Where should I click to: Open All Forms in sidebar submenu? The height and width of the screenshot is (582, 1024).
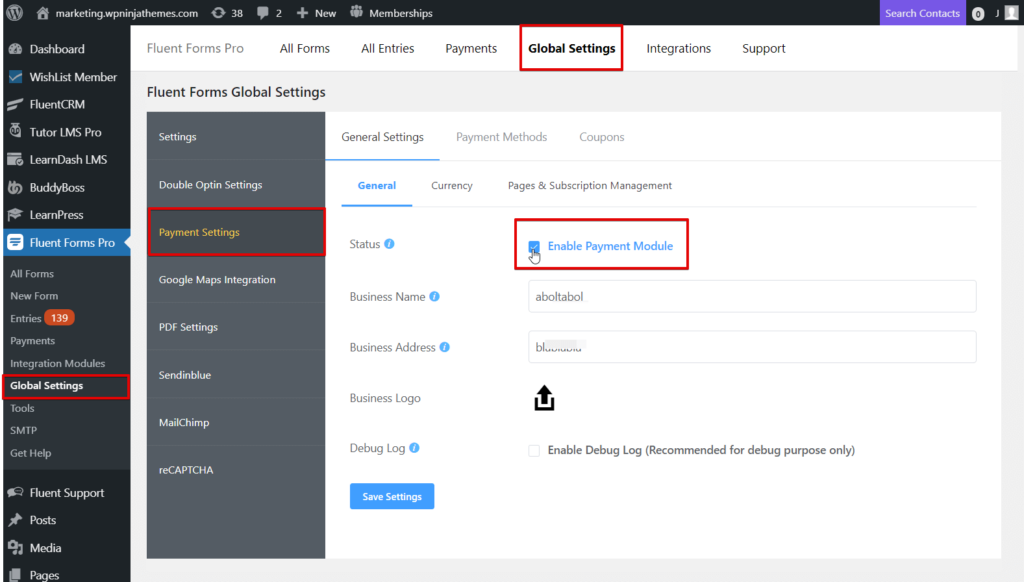32,274
